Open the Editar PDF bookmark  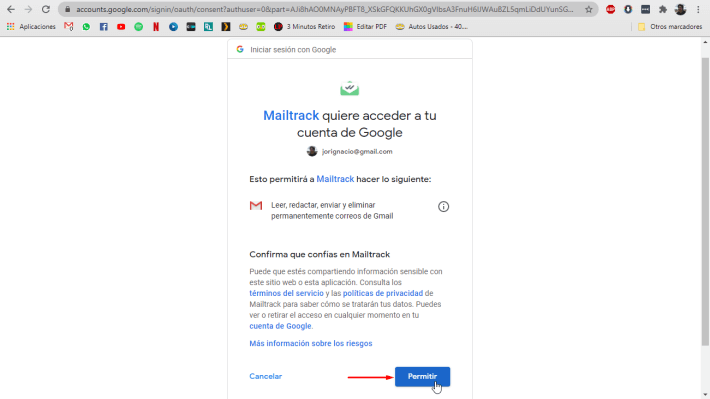[365, 27]
